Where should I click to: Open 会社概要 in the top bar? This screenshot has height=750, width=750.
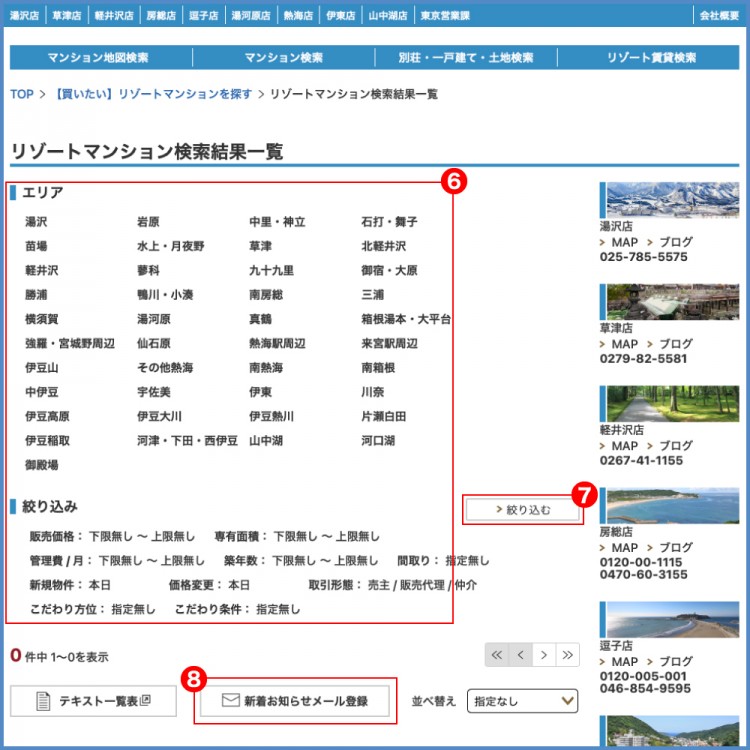click(x=718, y=17)
